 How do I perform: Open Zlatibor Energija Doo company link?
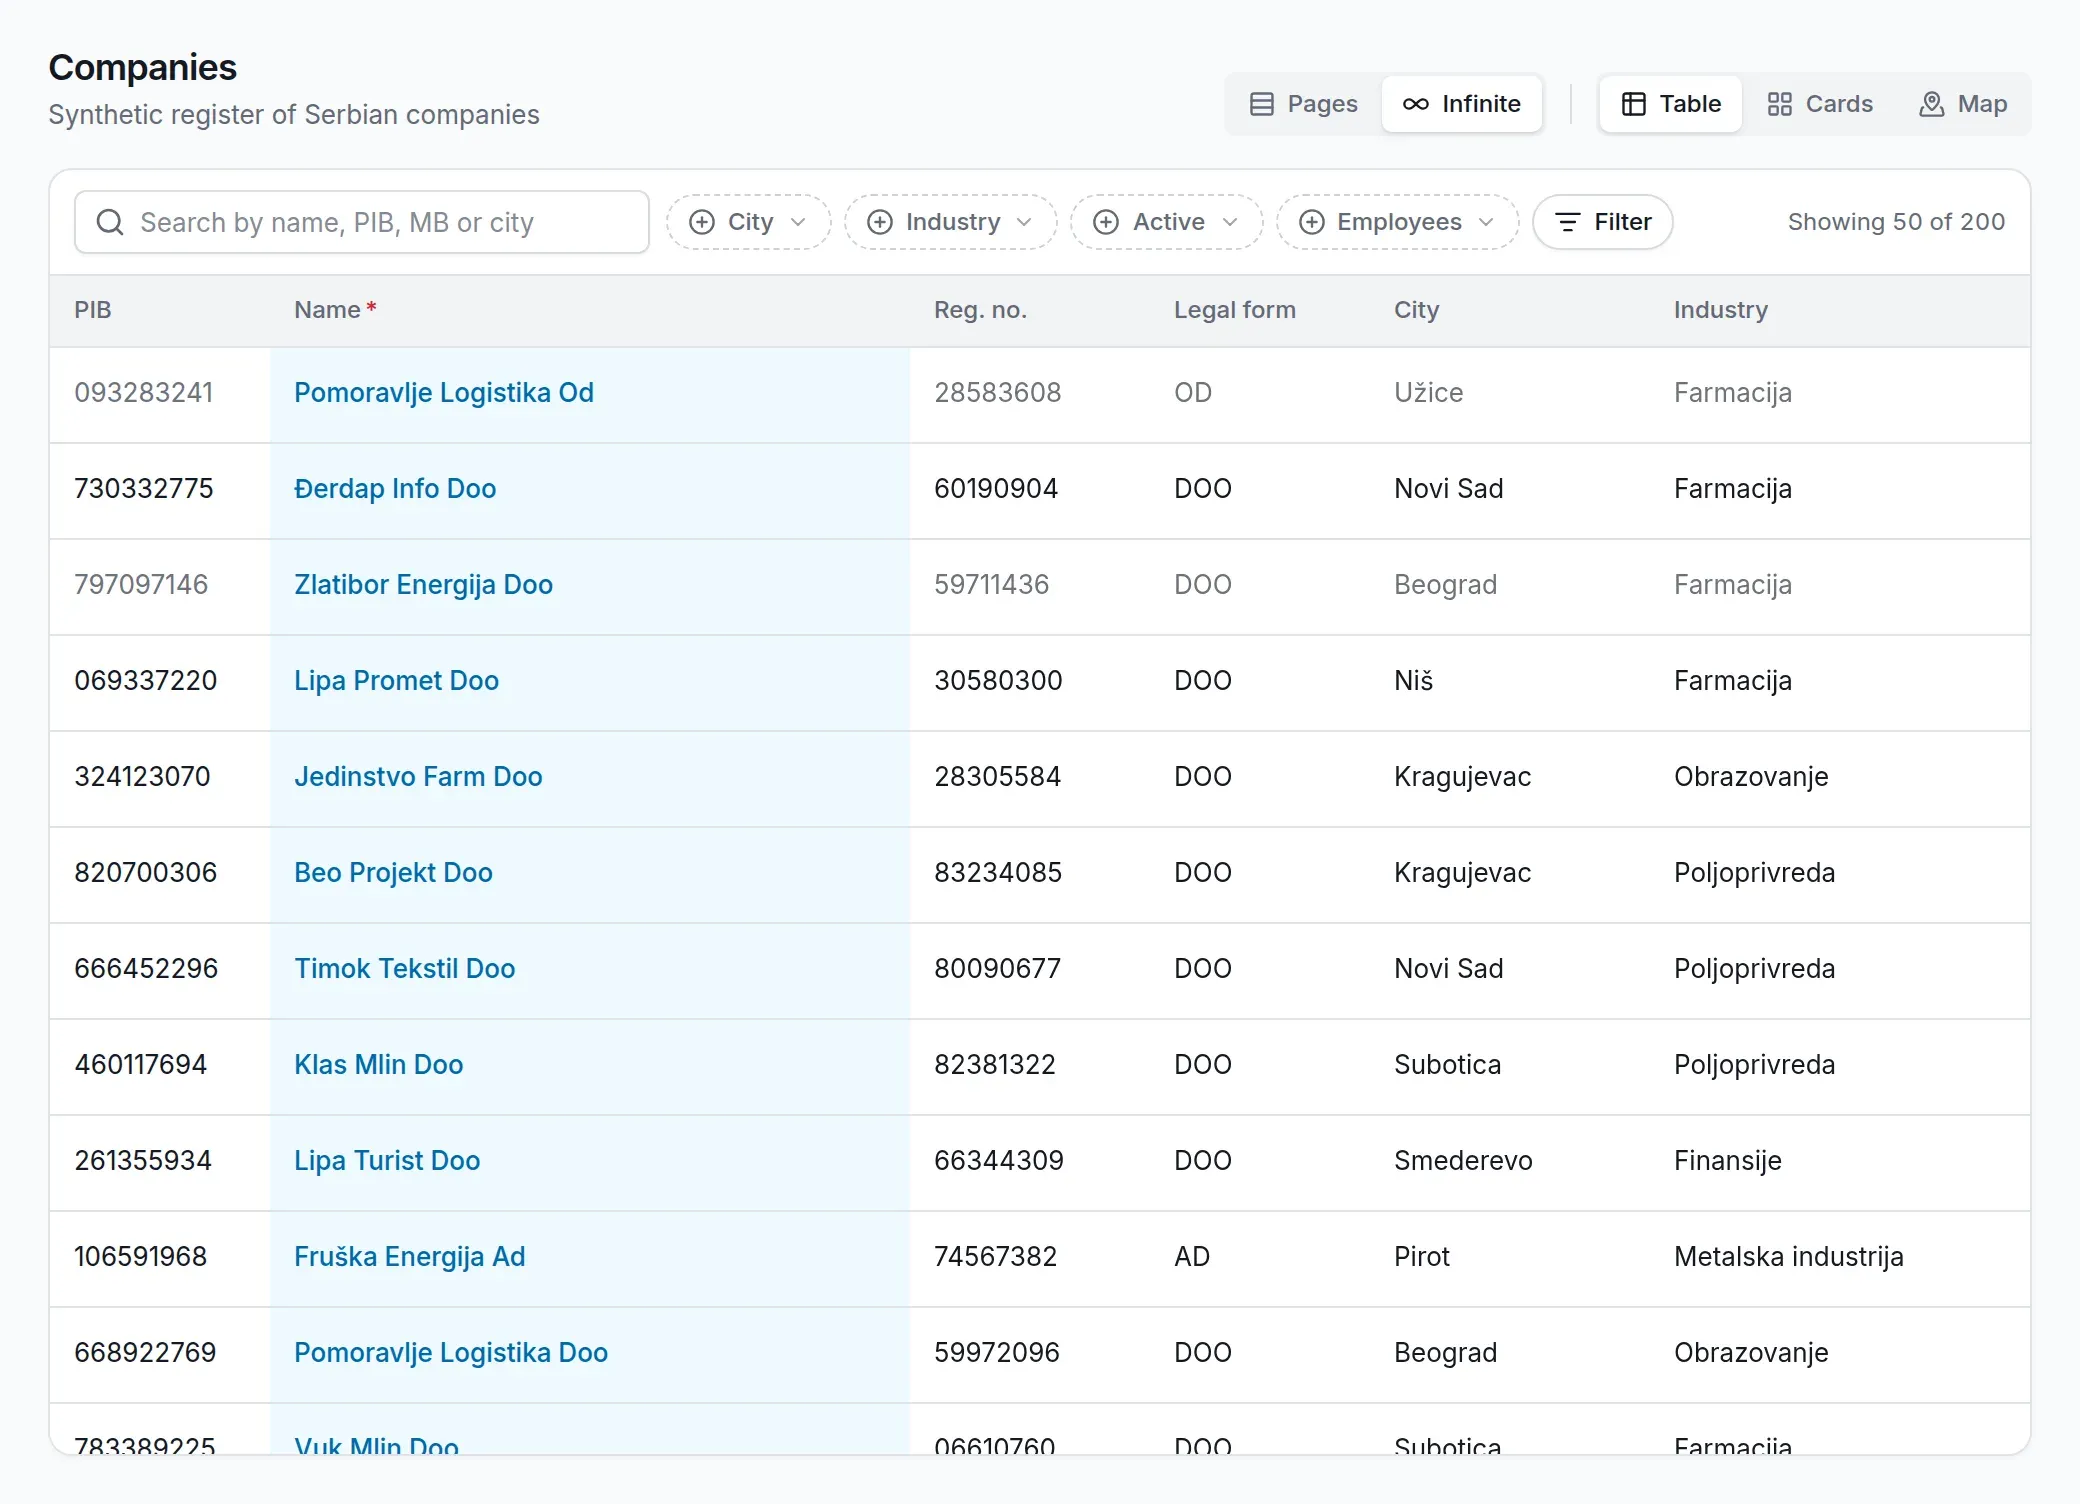tap(423, 585)
